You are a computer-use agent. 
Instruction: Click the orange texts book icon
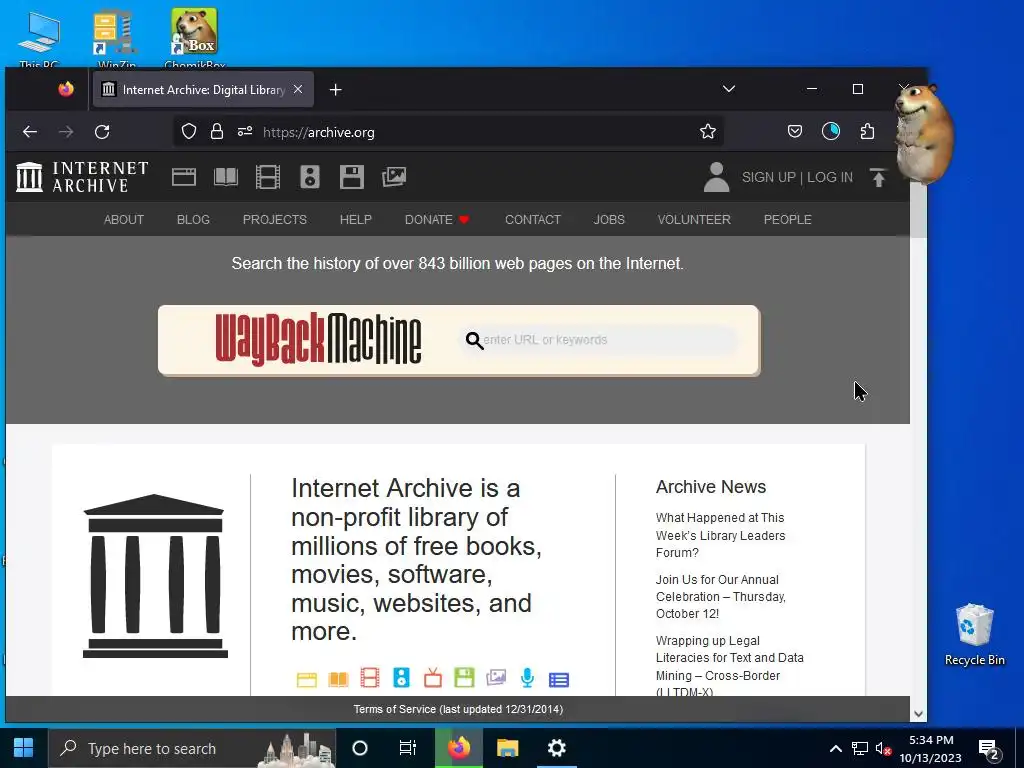(x=338, y=679)
